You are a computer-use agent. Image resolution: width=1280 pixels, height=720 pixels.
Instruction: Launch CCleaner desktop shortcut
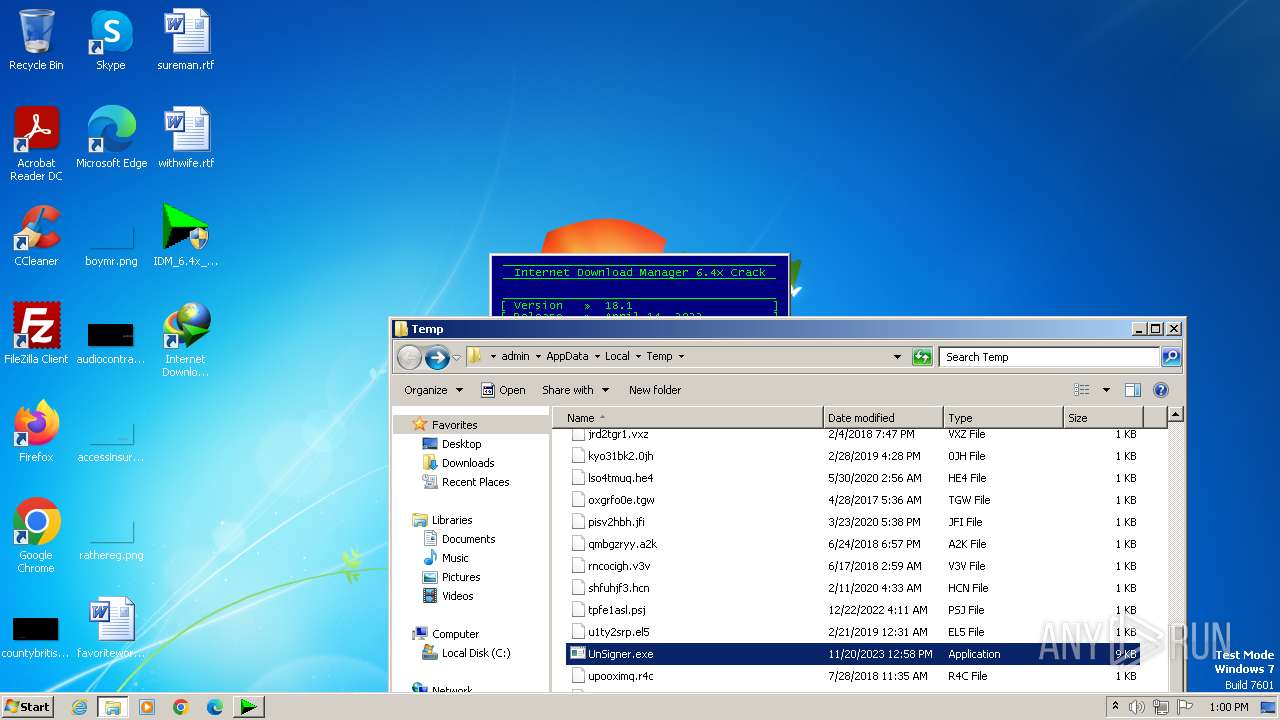pos(36,235)
